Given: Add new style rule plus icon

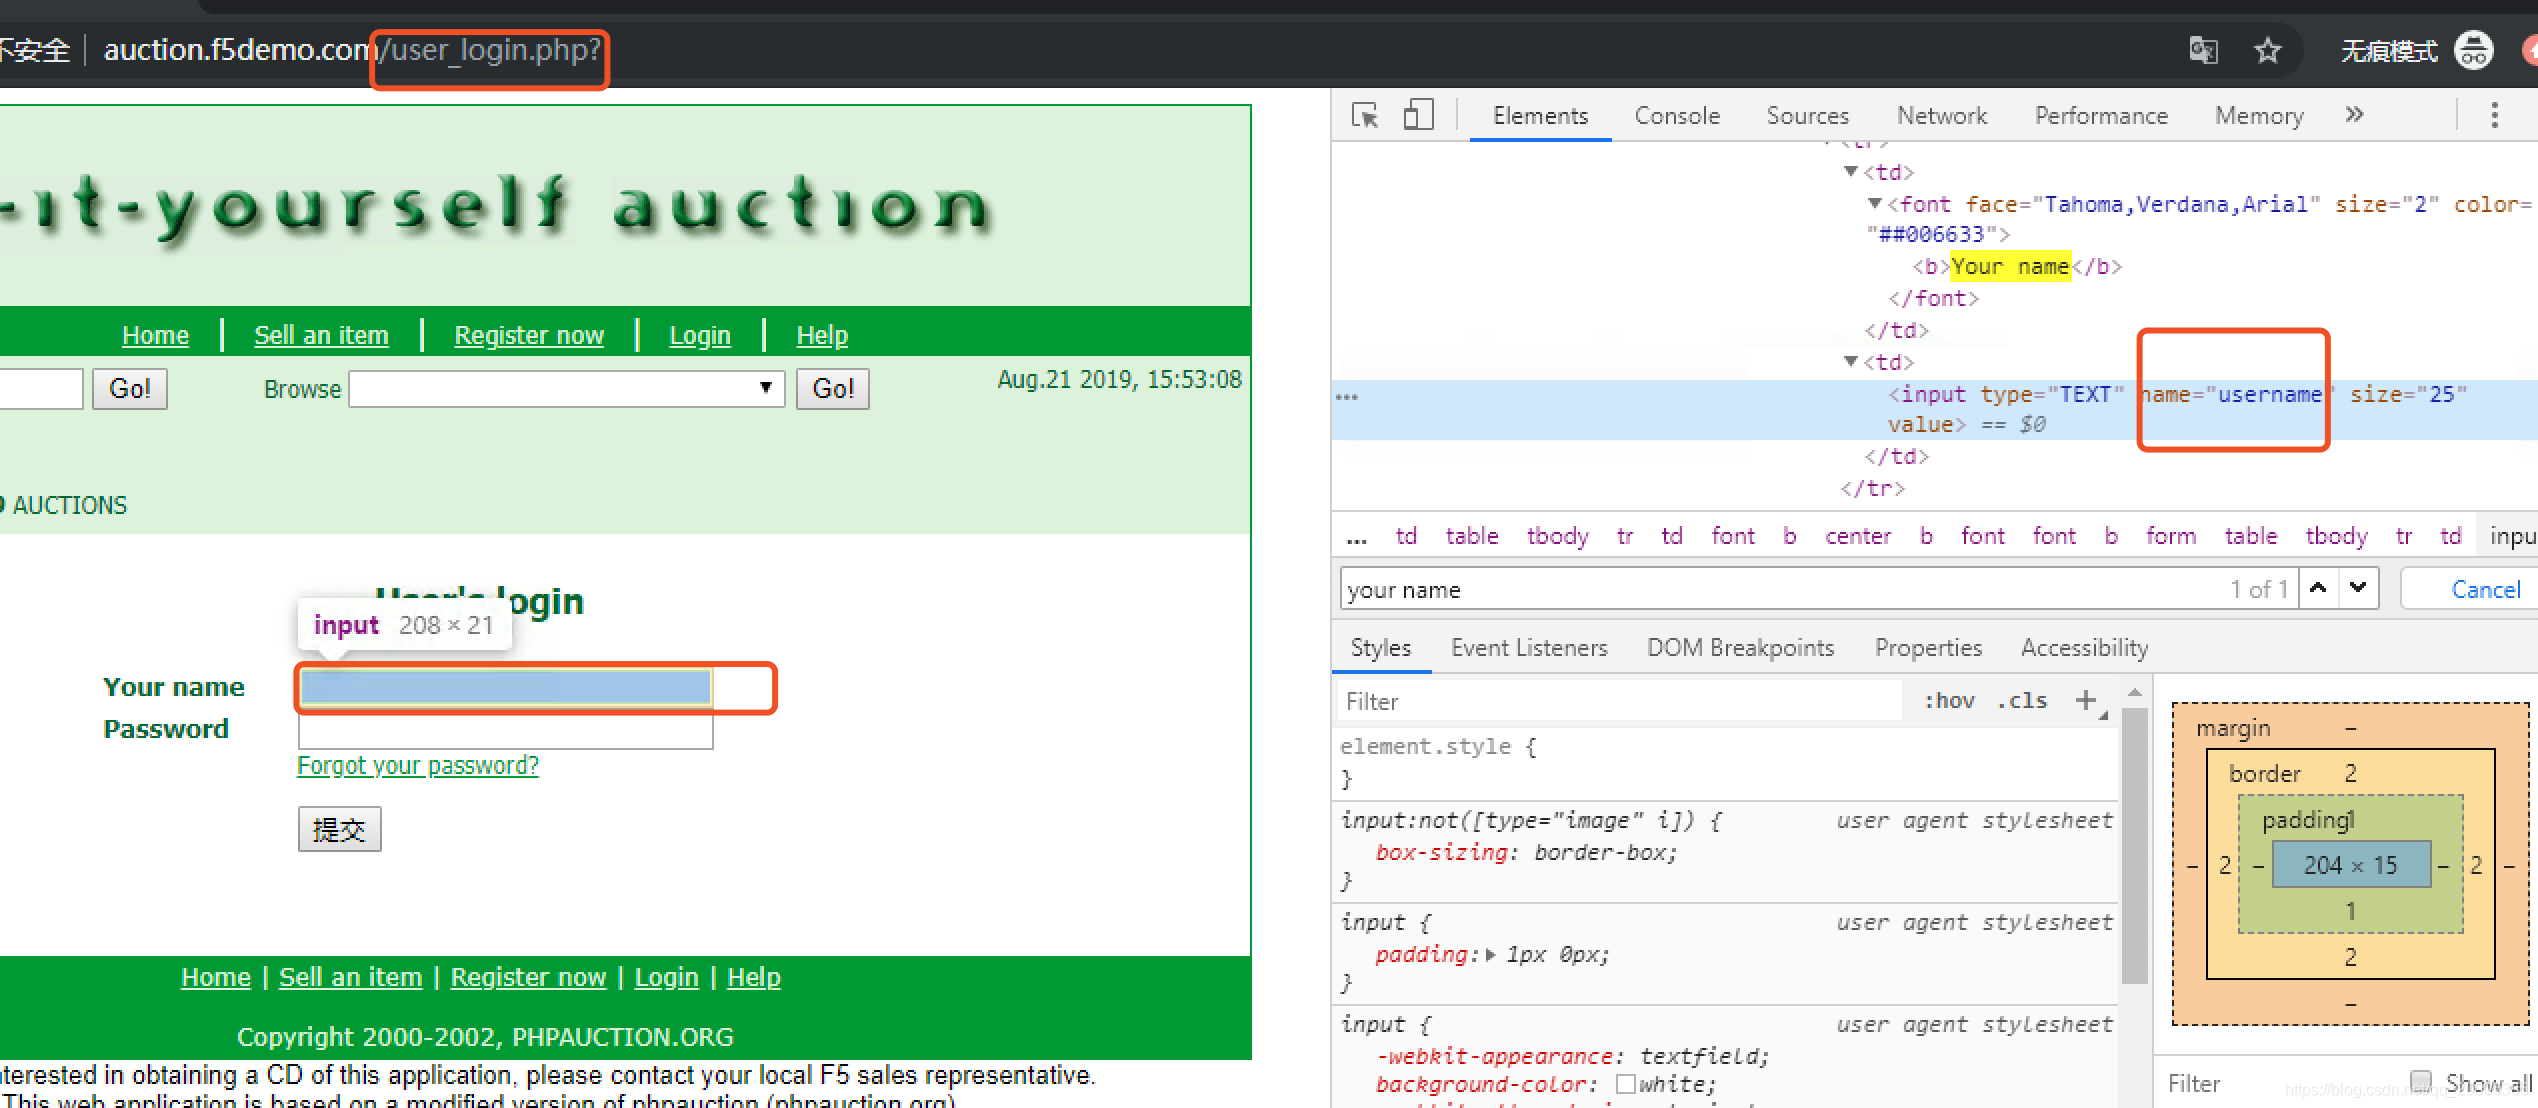Looking at the screenshot, I should (x=2085, y=700).
